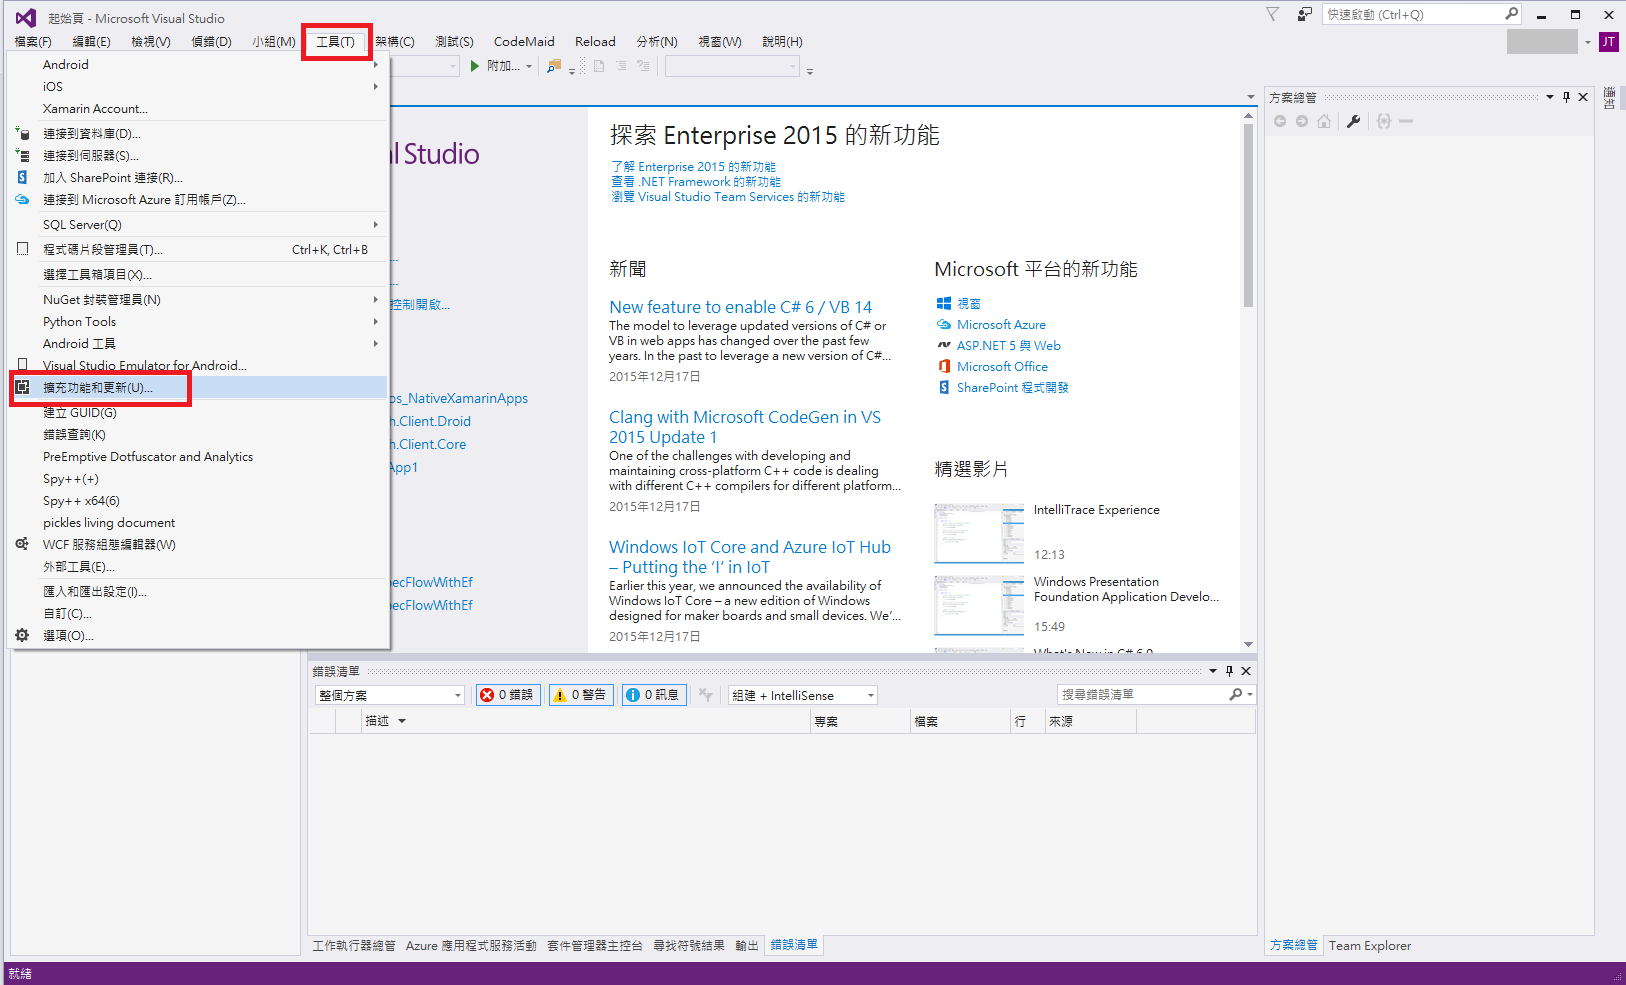The width and height of the screenshot is (1626, 985).
Task: Click the Home icon in Solution Explorer
Action: 1324,121
